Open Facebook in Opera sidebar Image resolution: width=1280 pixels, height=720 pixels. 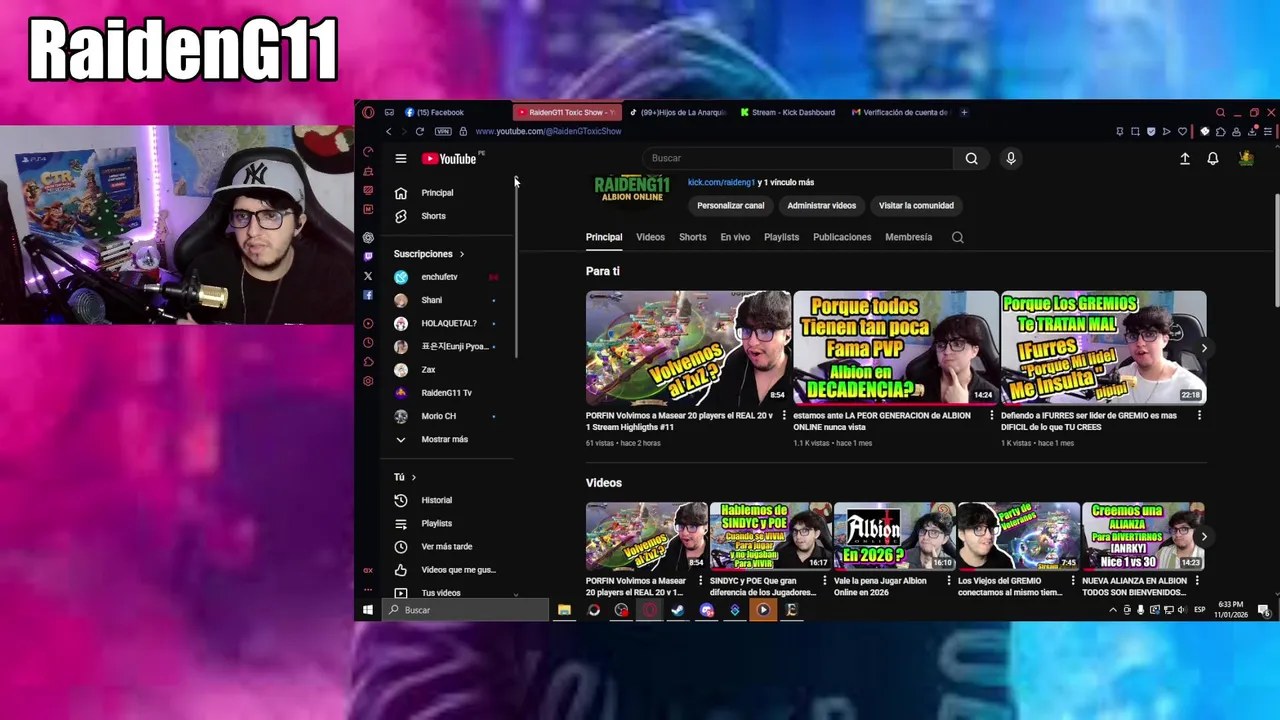[x=368, y=295]
